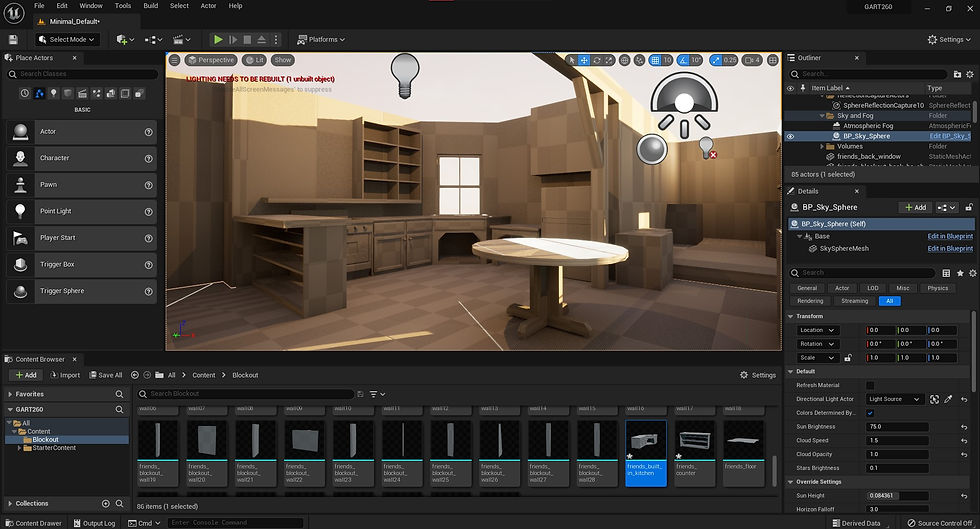The height and width of the screenshot is (529, 980).
Task: Toggle rotation snapping angle icon
Action: (x=683, y=60)
